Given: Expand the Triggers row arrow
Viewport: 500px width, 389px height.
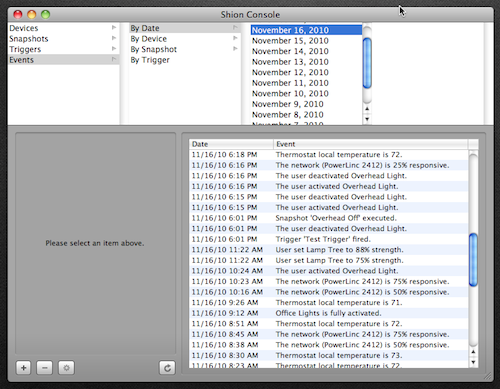Looking at the screenshot, I should click(114, 49).
